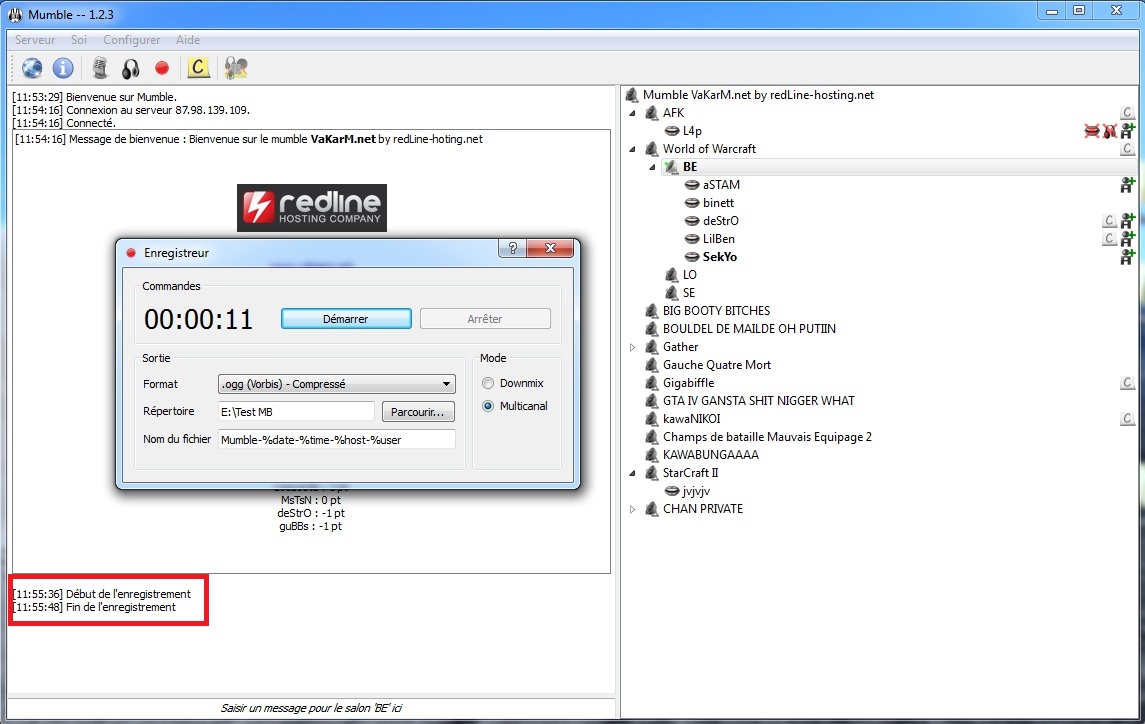This screenshot has width=1145, height=724.
Task: Expand the Gather channel
Action: (632, 347)
